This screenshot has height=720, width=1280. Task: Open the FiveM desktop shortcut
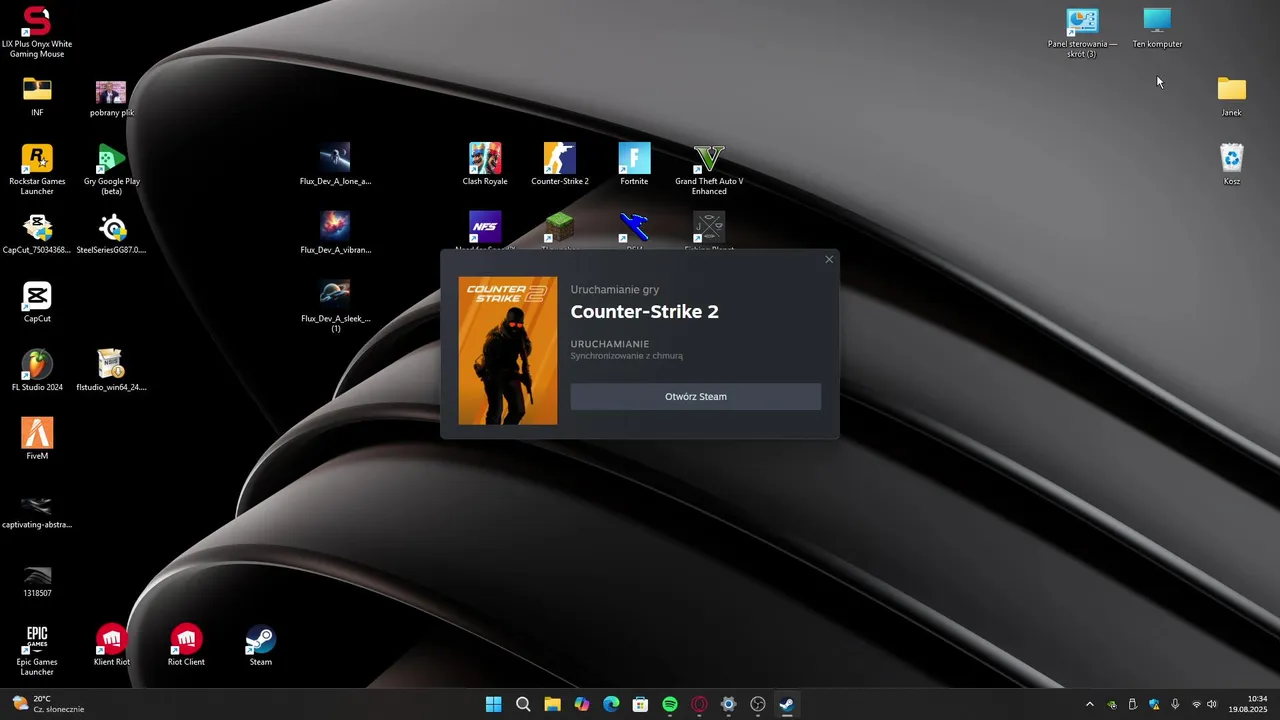click(37, 438)
